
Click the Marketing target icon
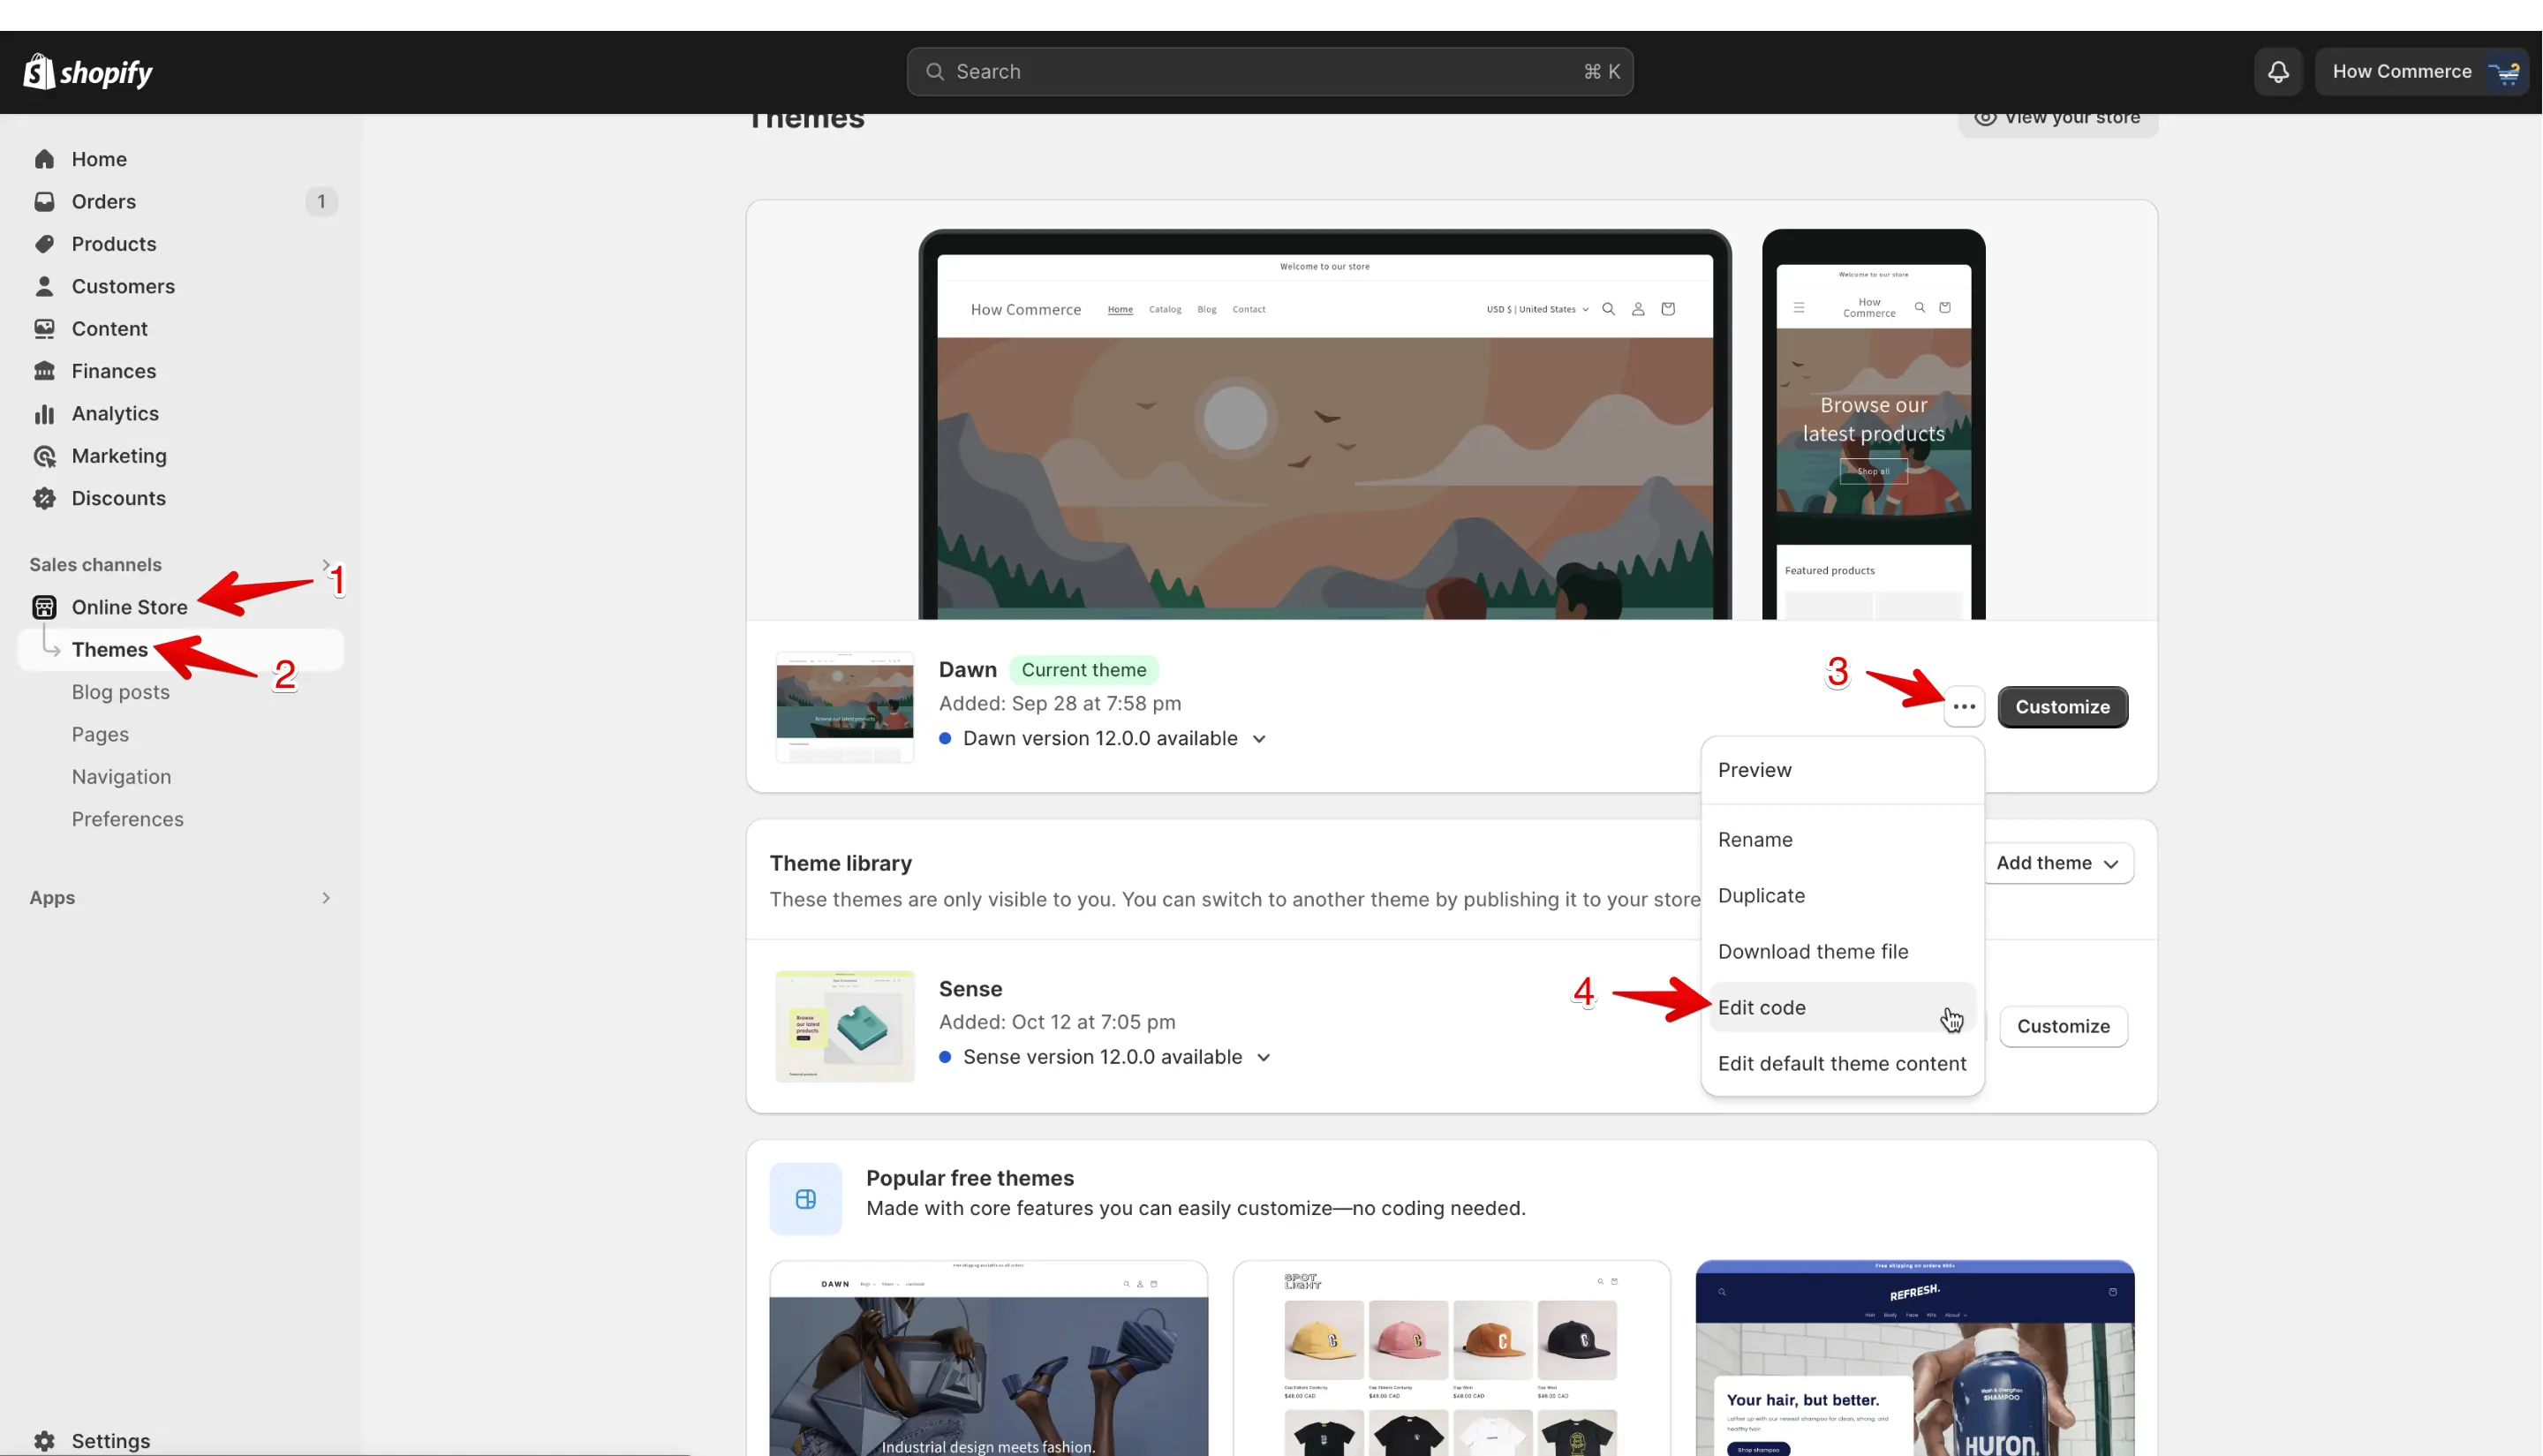coord(44,456)
